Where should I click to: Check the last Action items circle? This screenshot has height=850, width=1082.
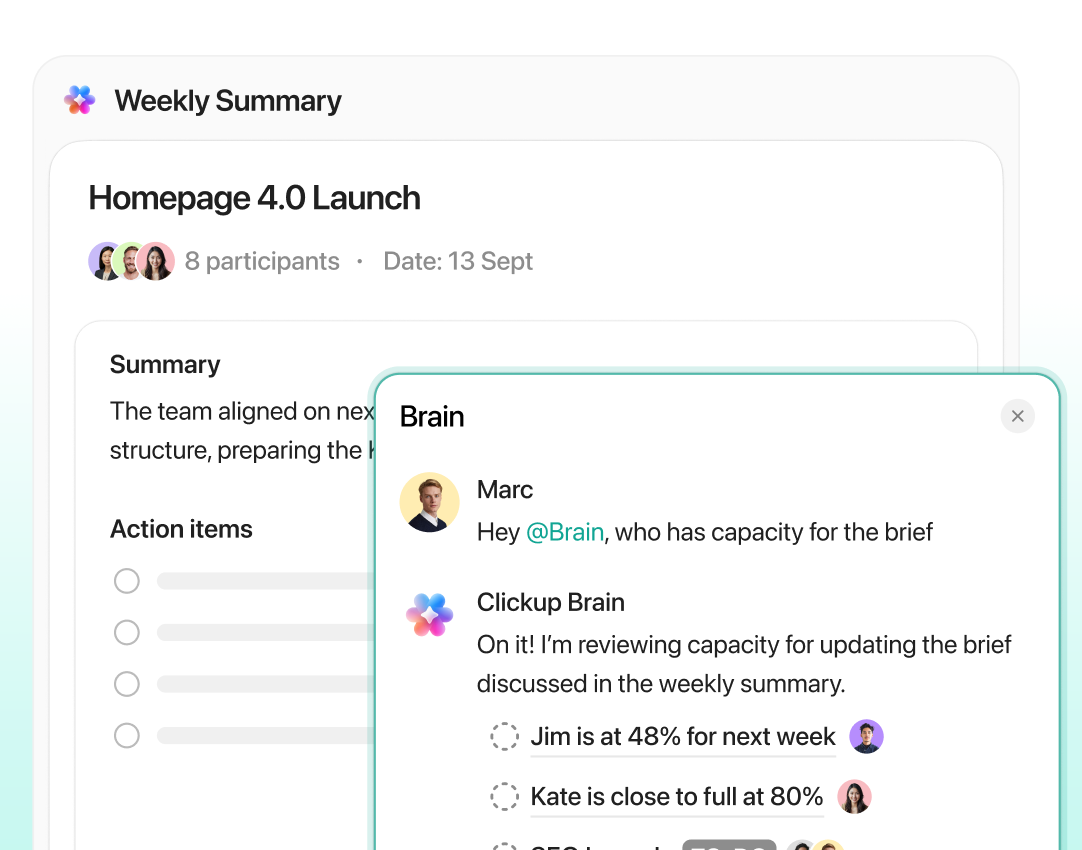click(127, 735)
